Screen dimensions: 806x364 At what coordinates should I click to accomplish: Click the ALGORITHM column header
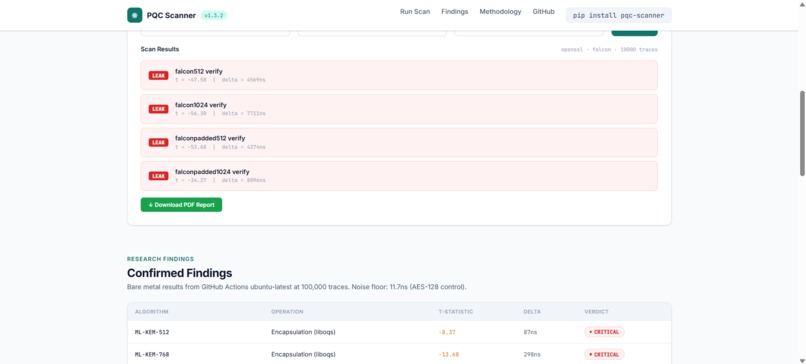coord(152,312)
